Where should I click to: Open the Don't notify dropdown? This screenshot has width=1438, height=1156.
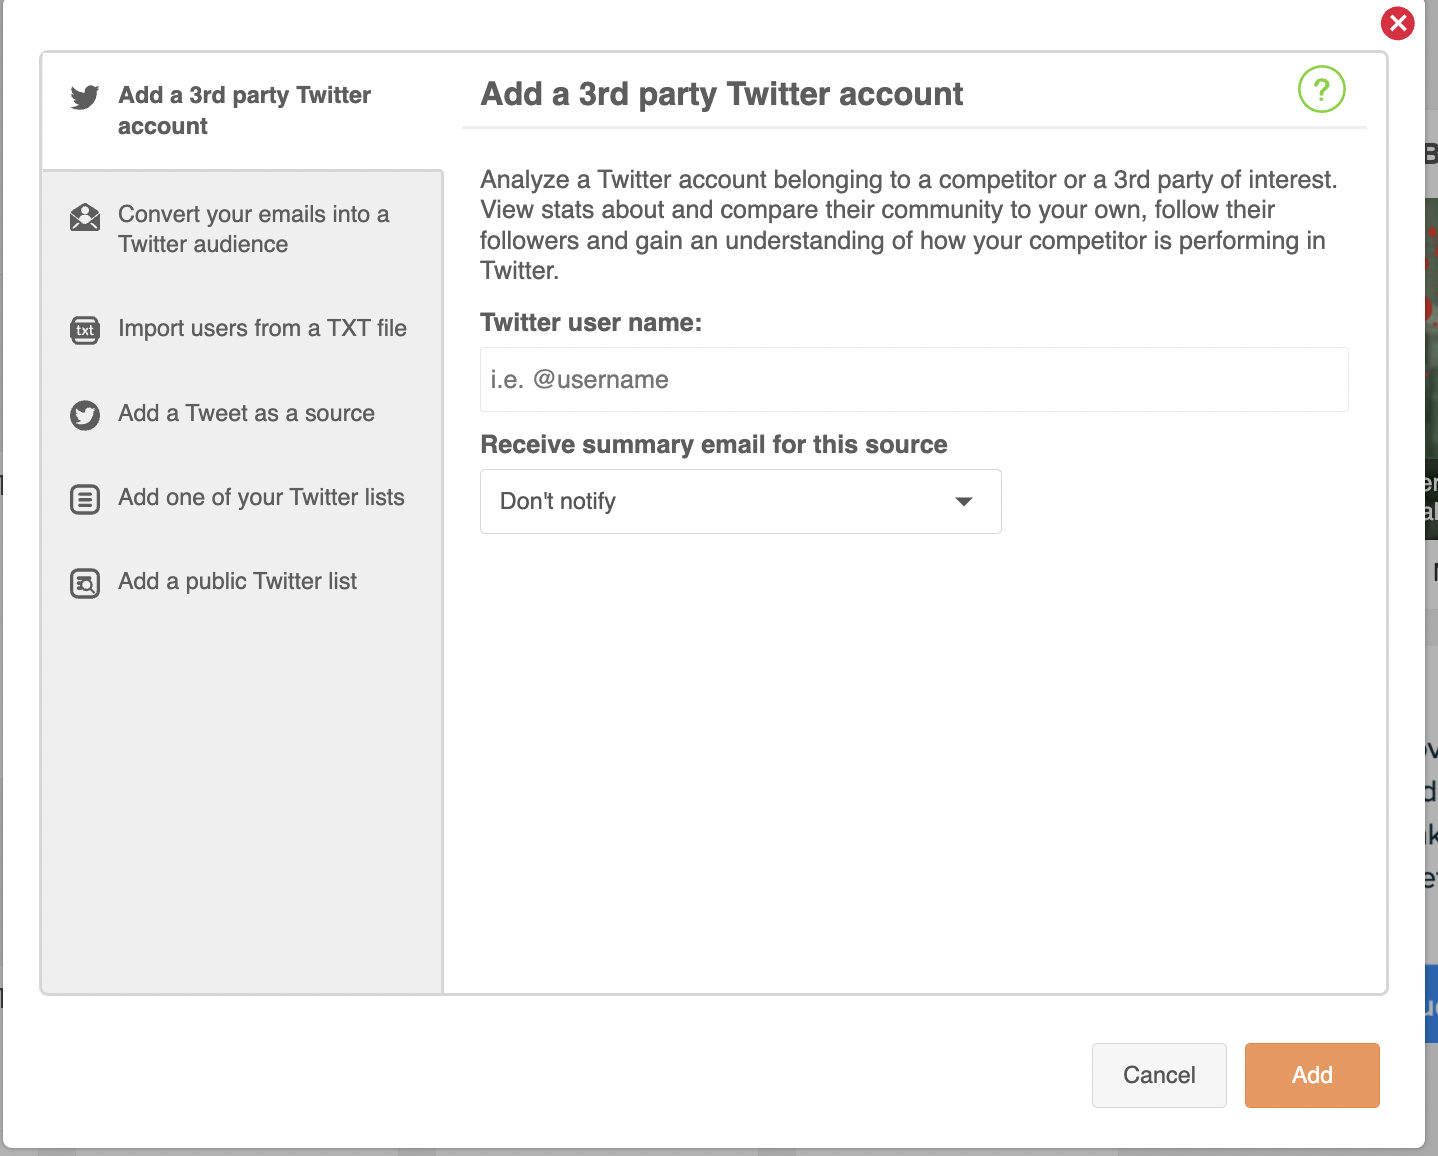point(740,501)
